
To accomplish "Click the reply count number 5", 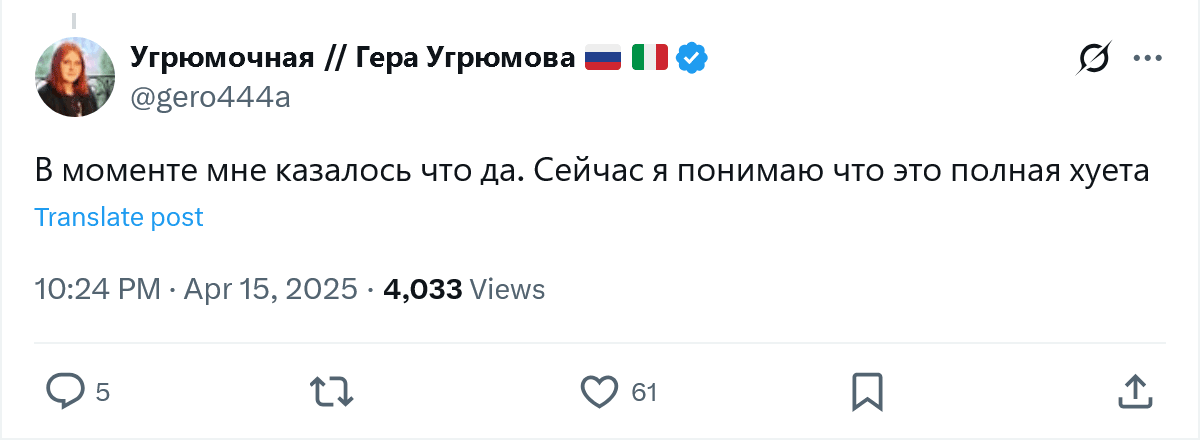I will point(102,392).
